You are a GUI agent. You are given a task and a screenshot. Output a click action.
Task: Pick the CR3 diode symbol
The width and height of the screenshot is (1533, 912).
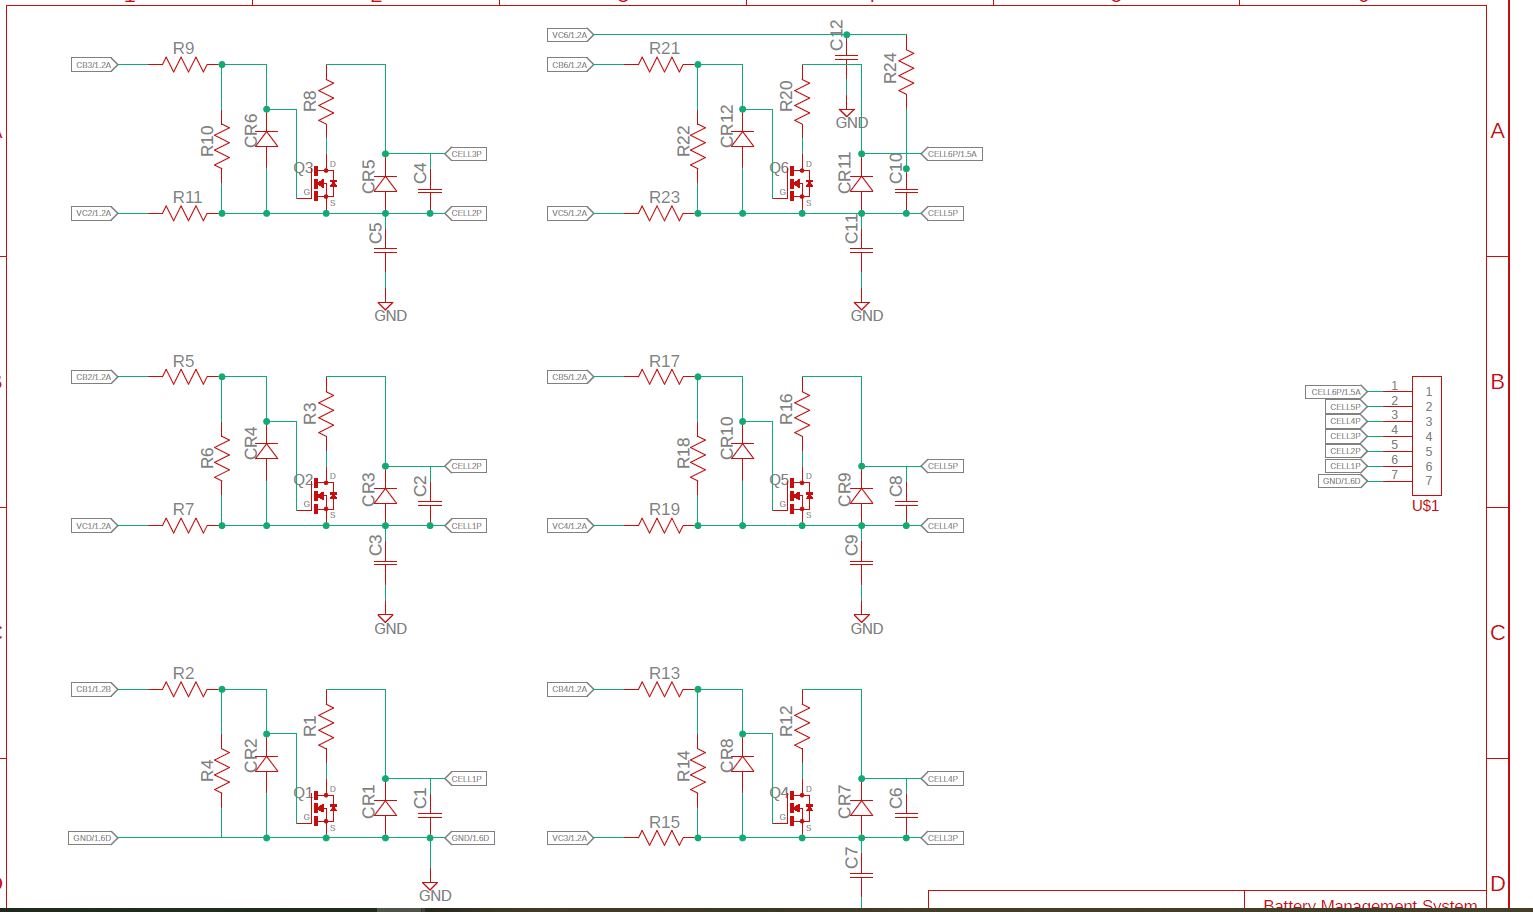385,496
